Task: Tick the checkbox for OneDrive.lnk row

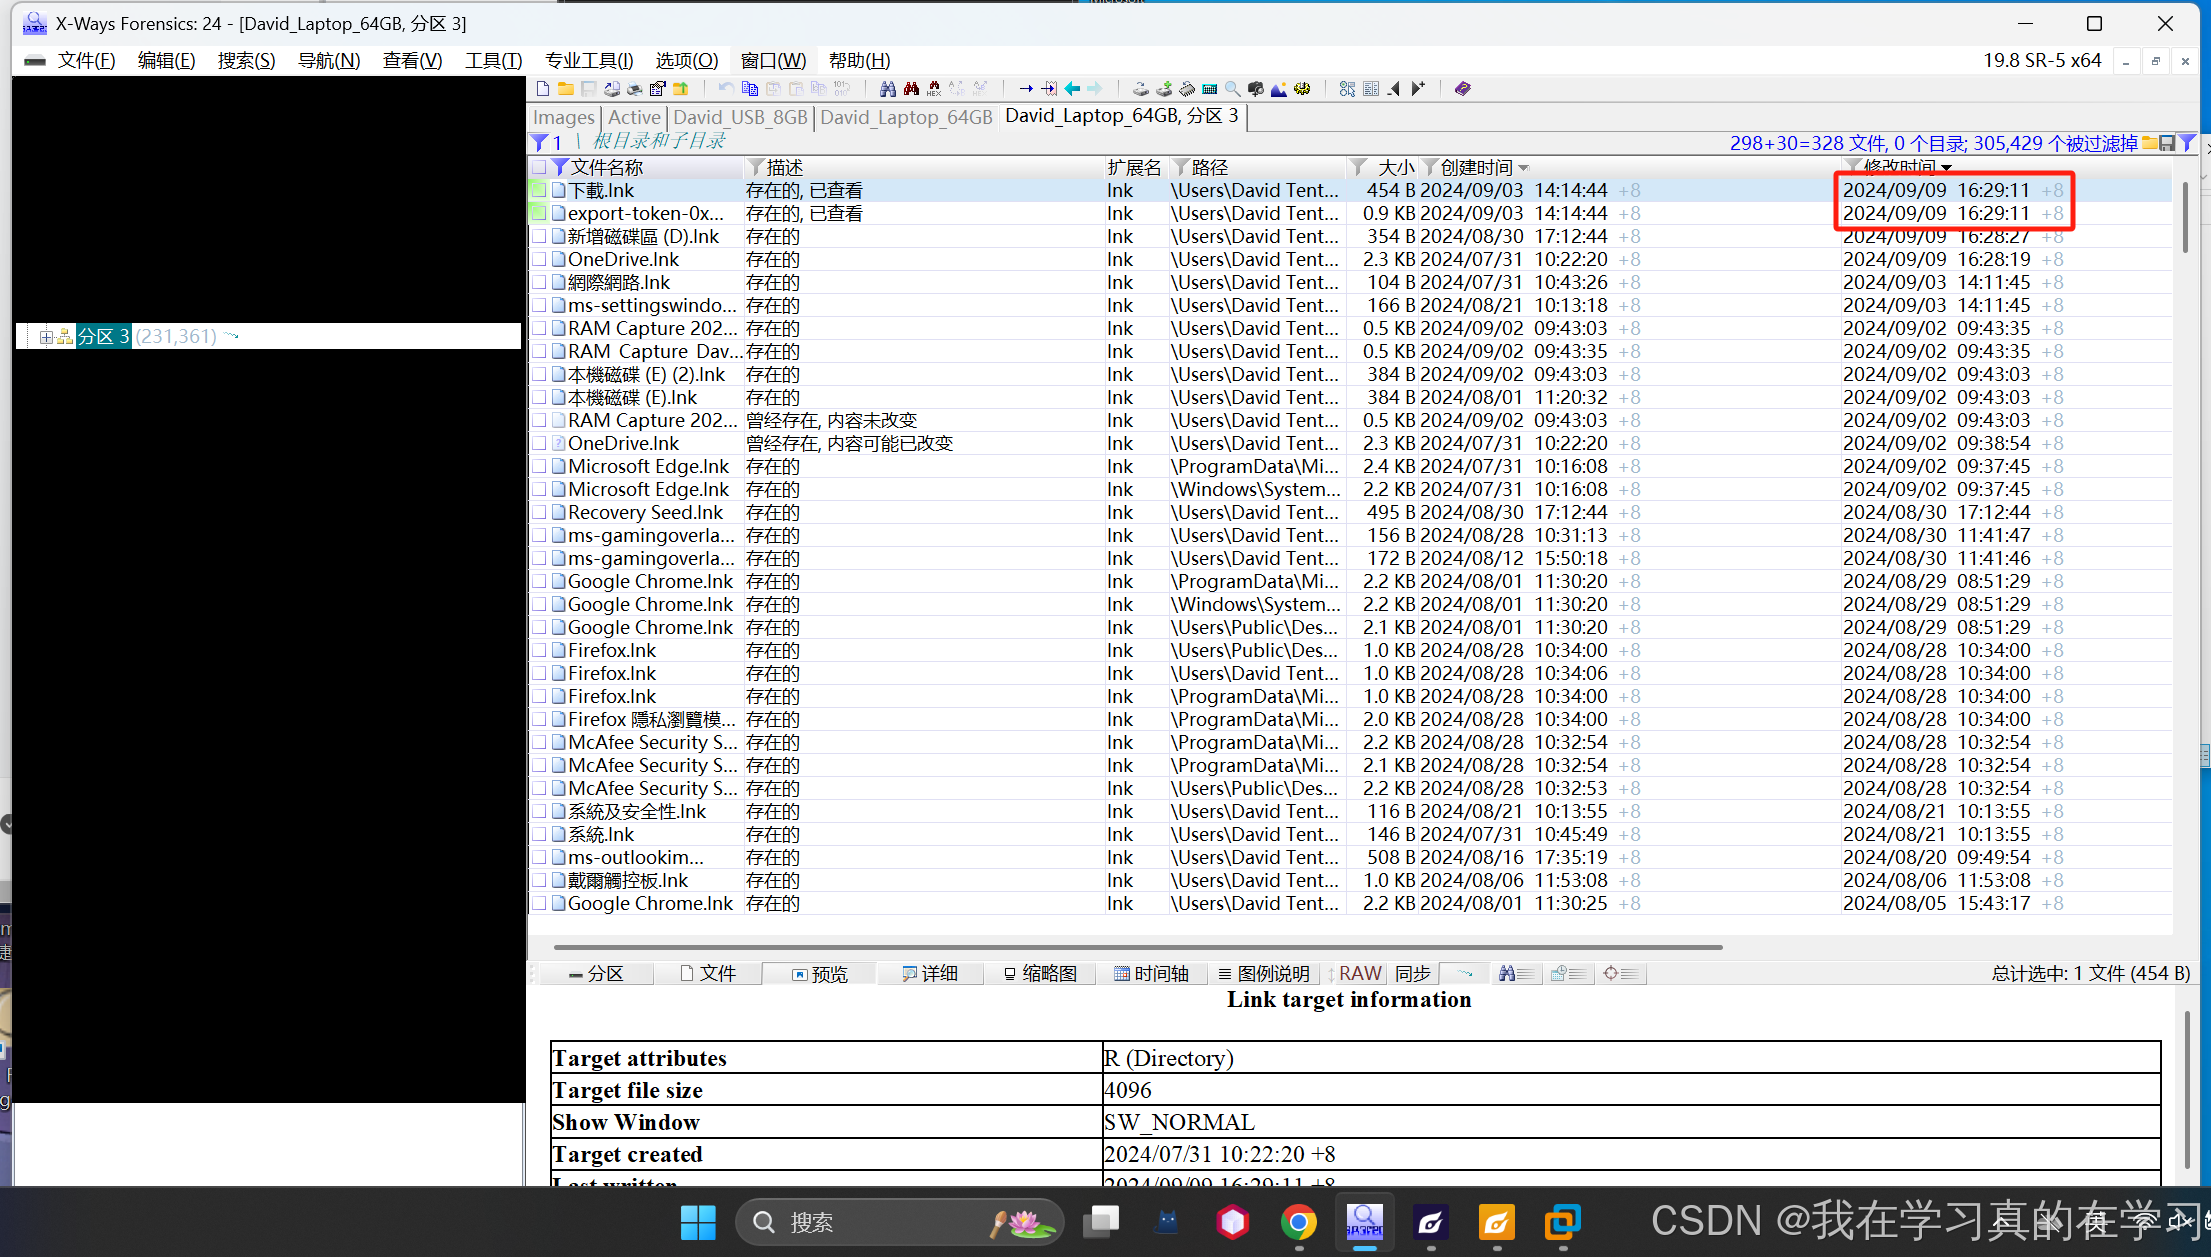Action: pyautogui.click(x=538, y=259)
